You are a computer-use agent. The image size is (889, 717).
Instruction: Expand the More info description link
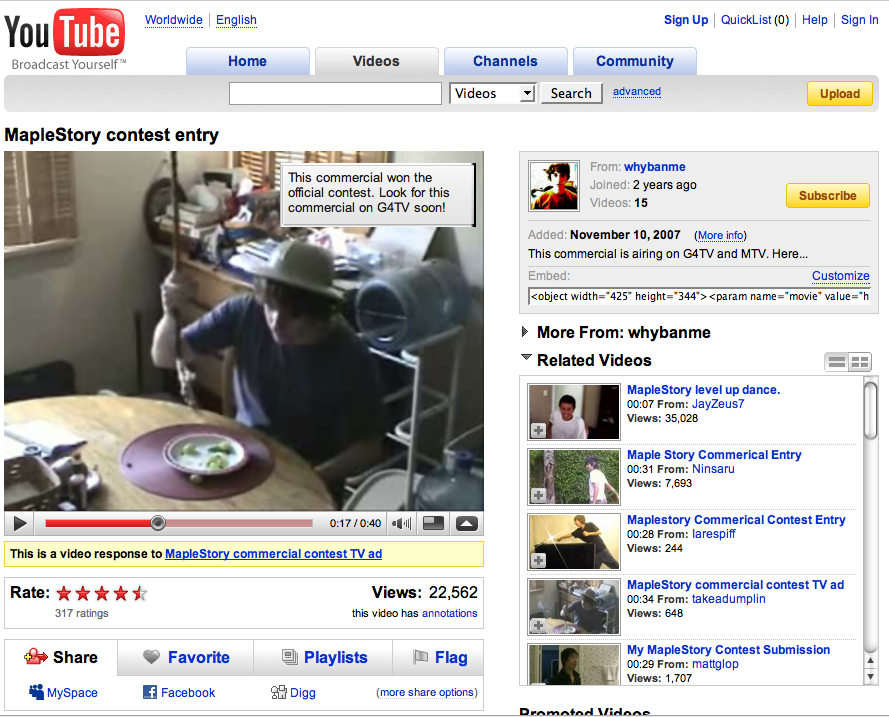point(721,235)
